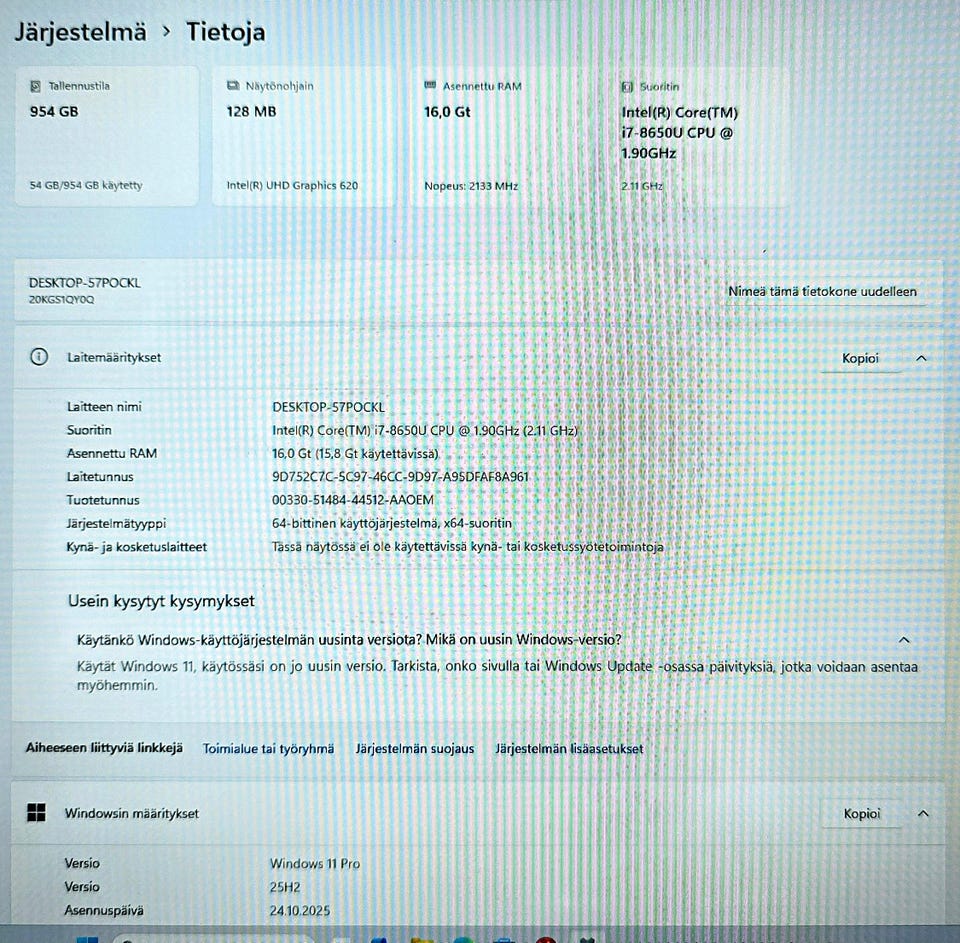Screen dimensions: 960x943
Task: Click the DESKTOP-57POCKL value in Laitteen nimi row
Action: tap(328, 407)
